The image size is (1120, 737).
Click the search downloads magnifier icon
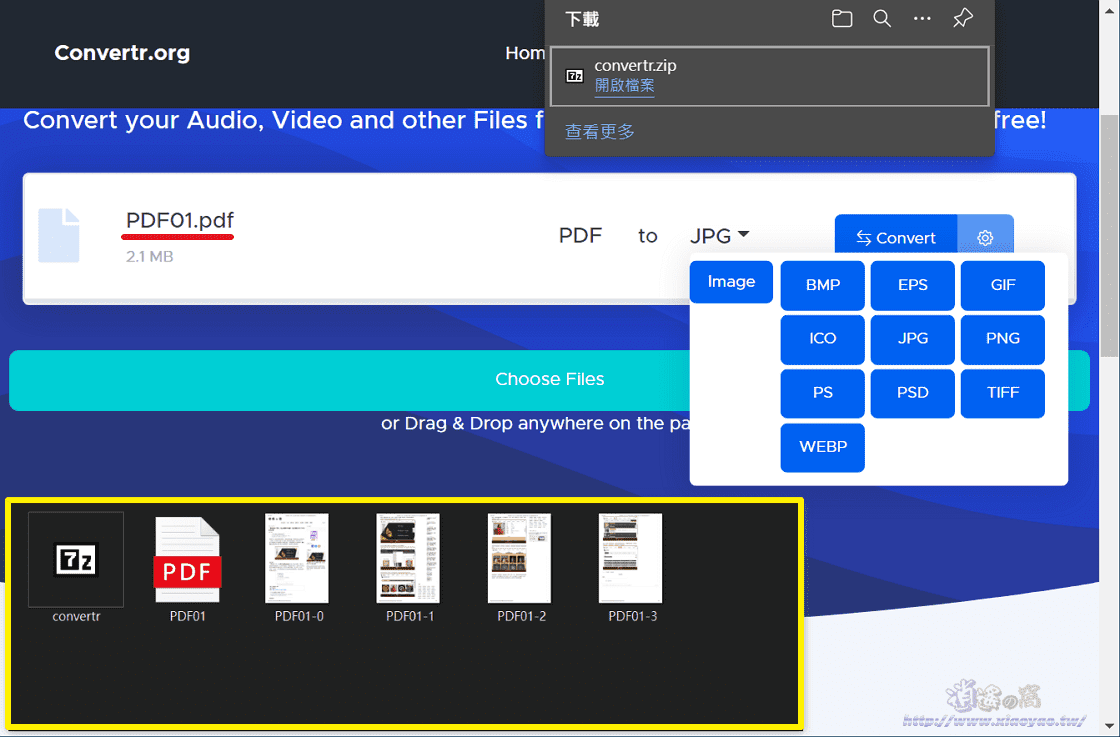coord(882,19)
